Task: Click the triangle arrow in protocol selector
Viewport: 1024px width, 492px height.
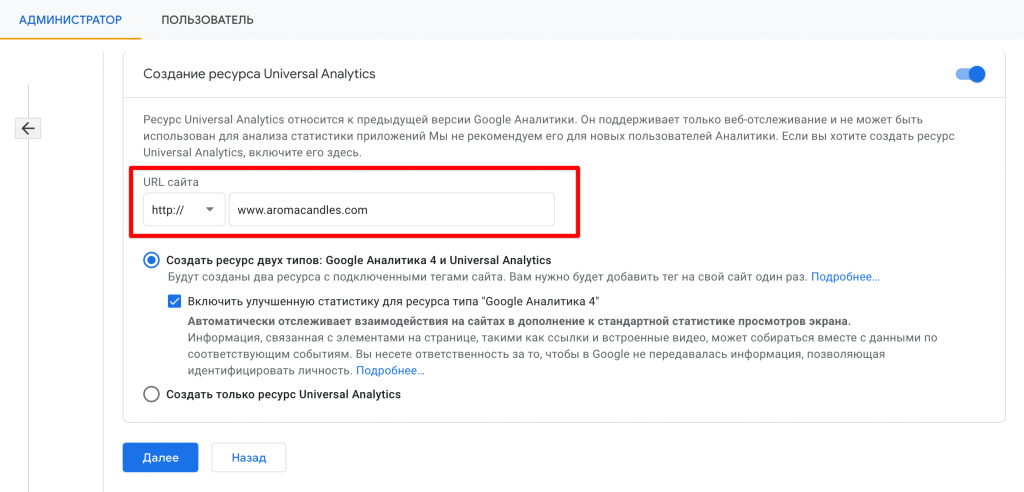Action: tap(209, 210)
